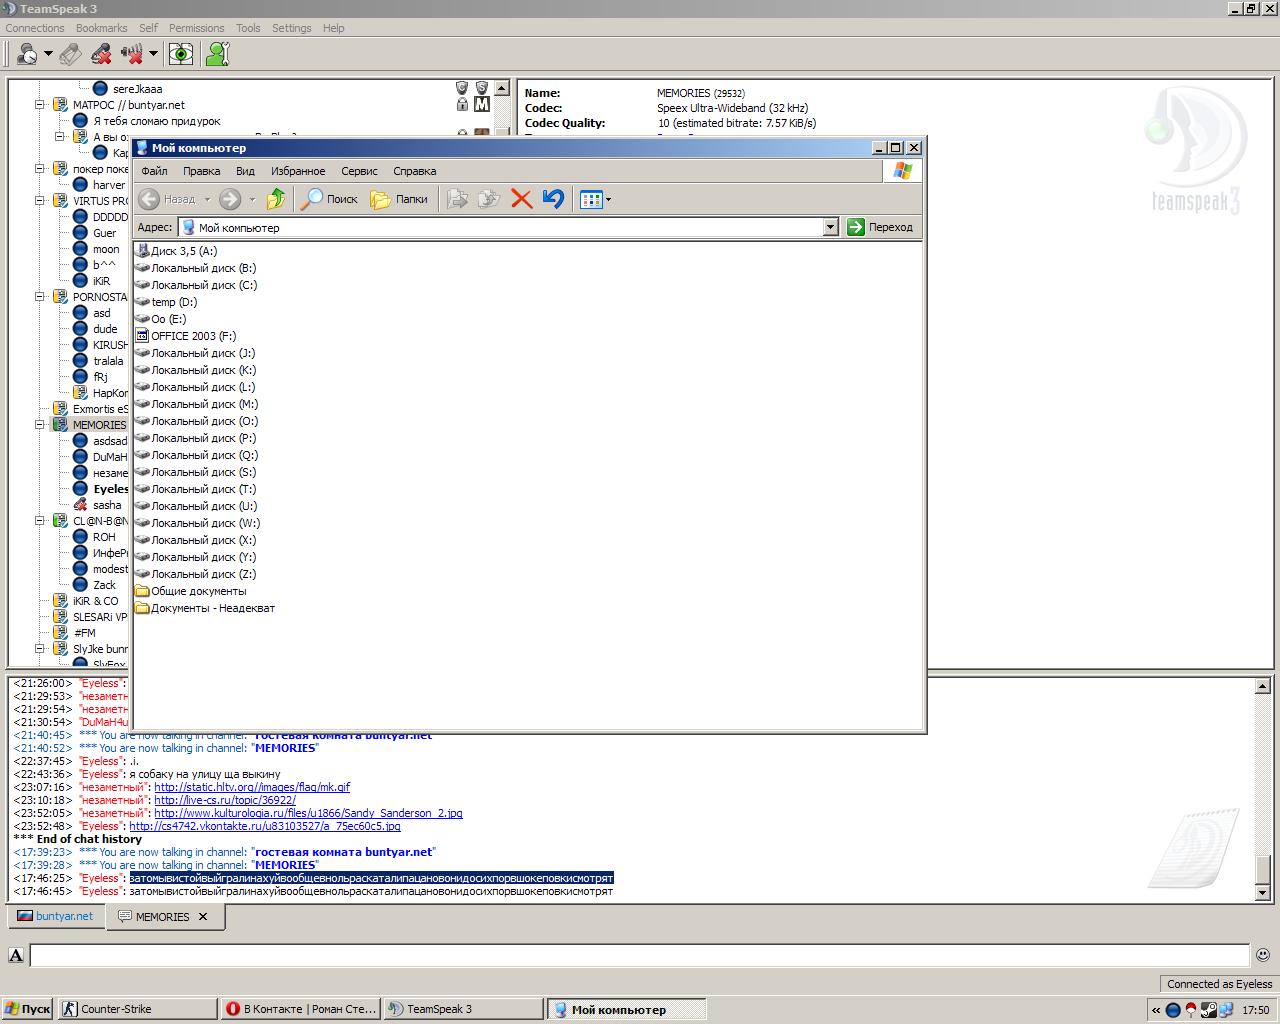
Task: Select the temp (D:) drive icon
Action: (x=142, y=302)
